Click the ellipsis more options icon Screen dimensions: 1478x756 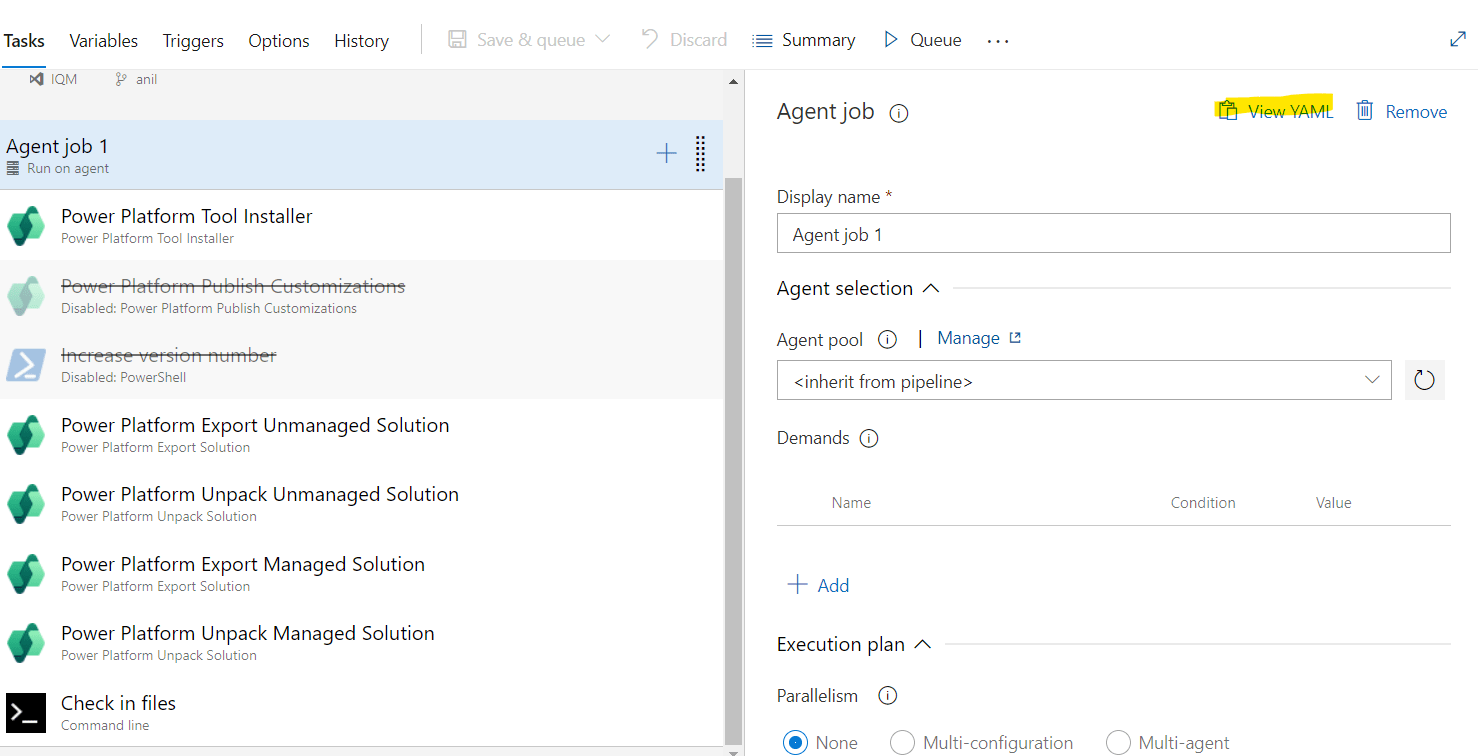[997, 39]
